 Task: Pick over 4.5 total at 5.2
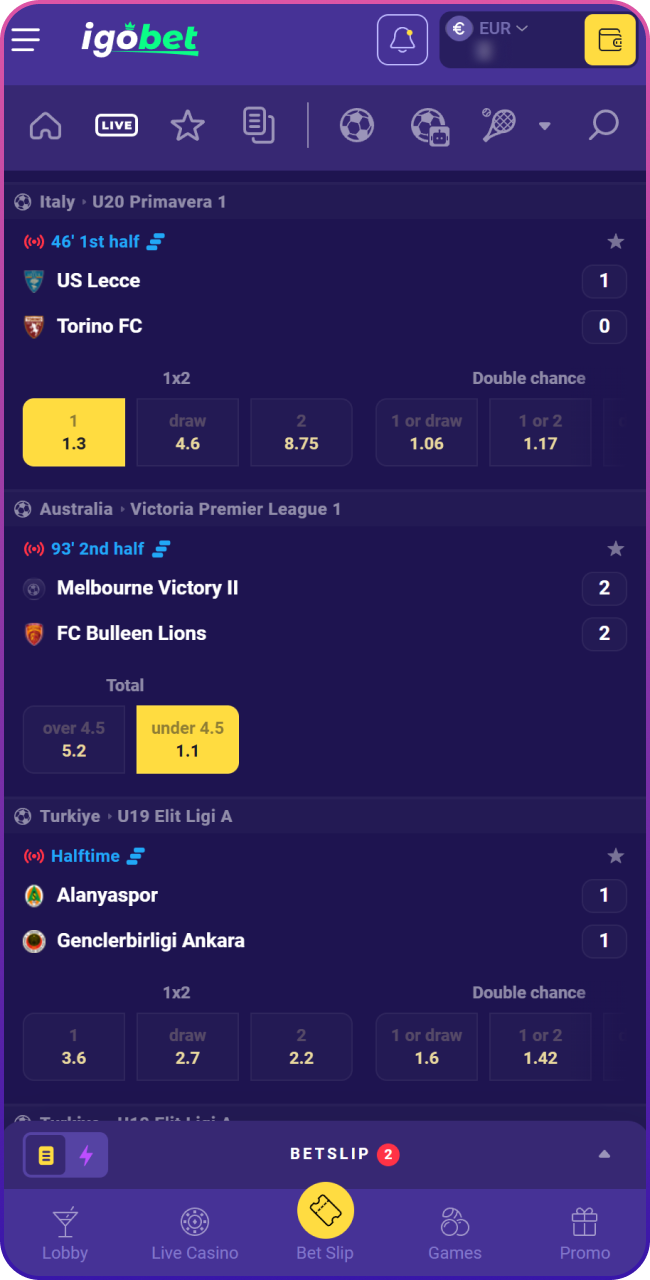(x=74, y=739)
